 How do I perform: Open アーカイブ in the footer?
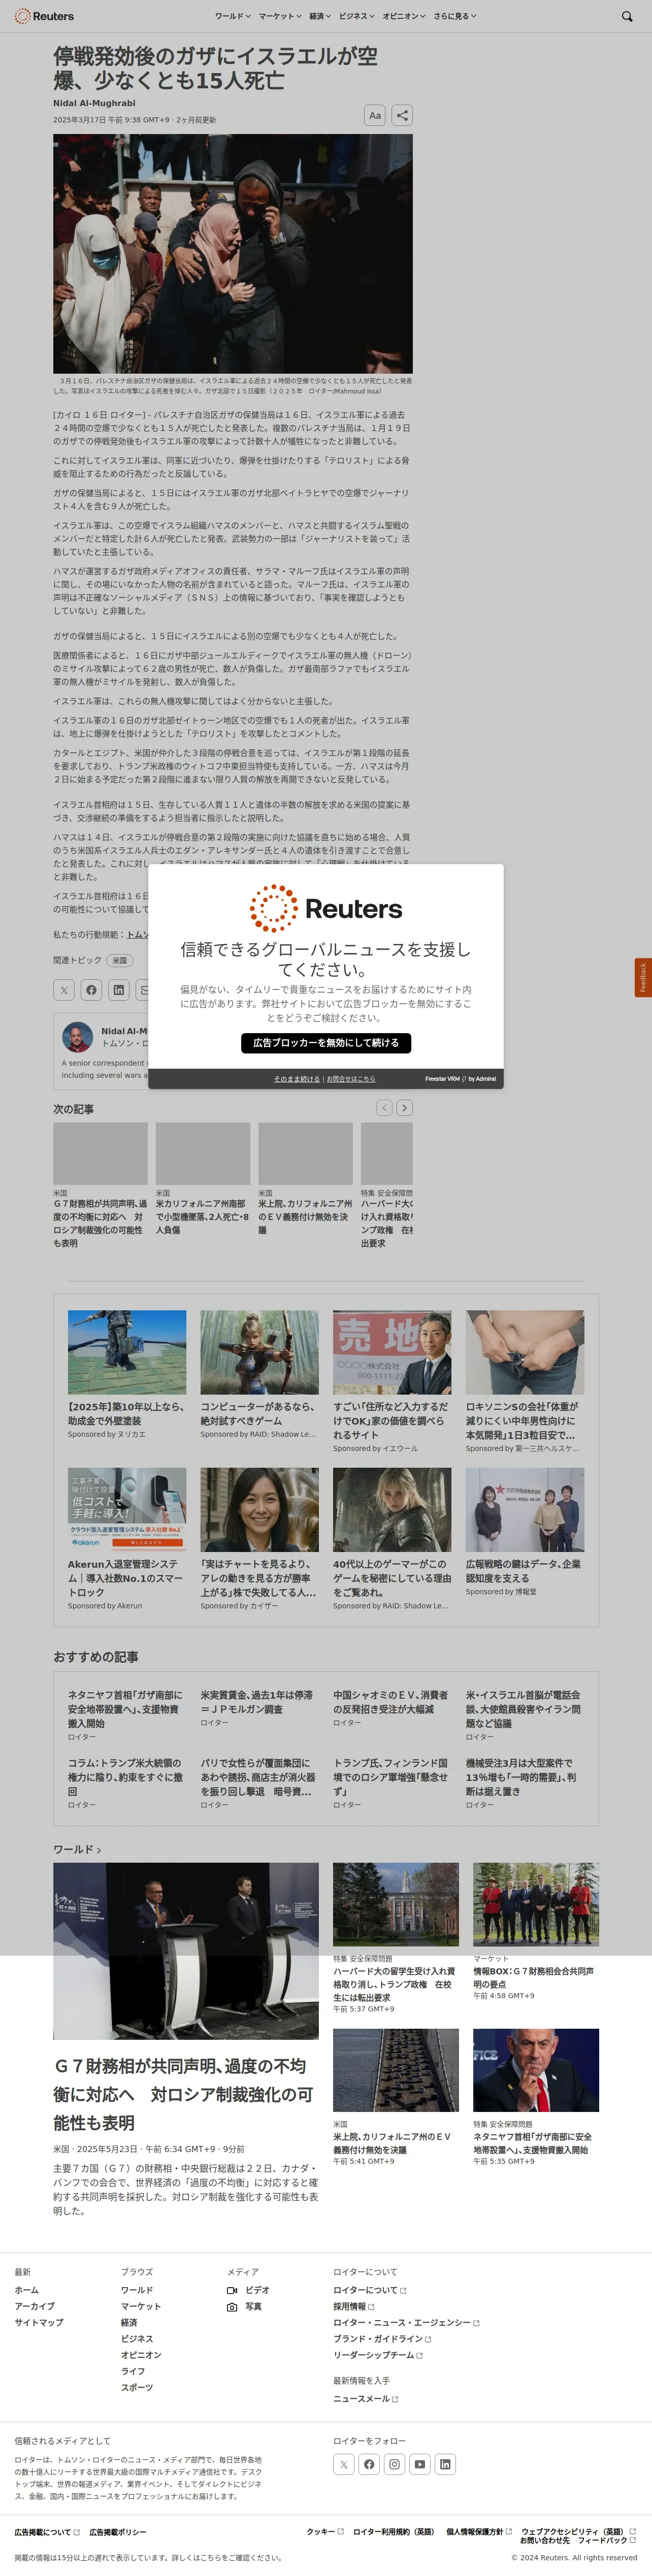point(35,2306)
